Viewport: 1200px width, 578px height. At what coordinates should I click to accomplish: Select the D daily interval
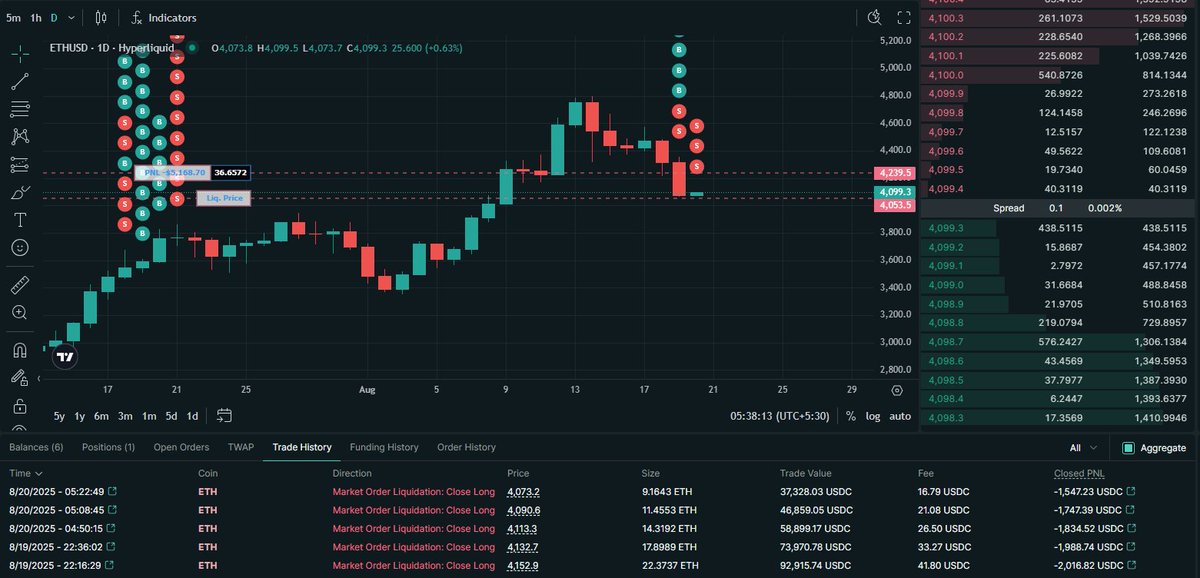pos(54,18)
